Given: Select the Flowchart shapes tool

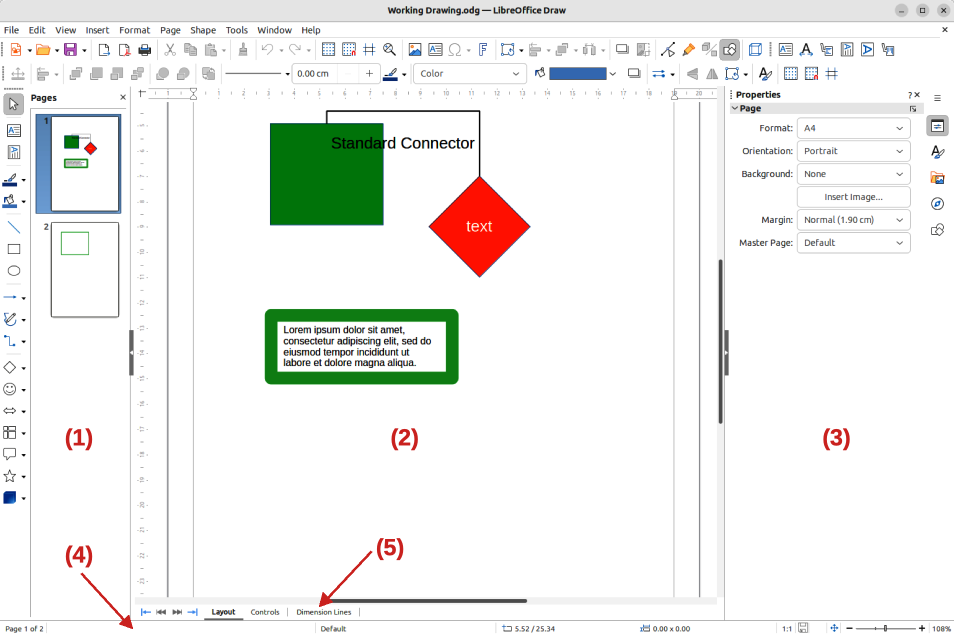Looking at the screenshot, I should 10,432.
